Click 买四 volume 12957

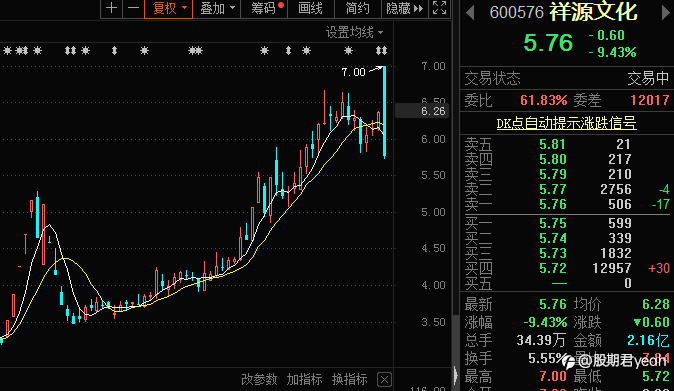612,269
